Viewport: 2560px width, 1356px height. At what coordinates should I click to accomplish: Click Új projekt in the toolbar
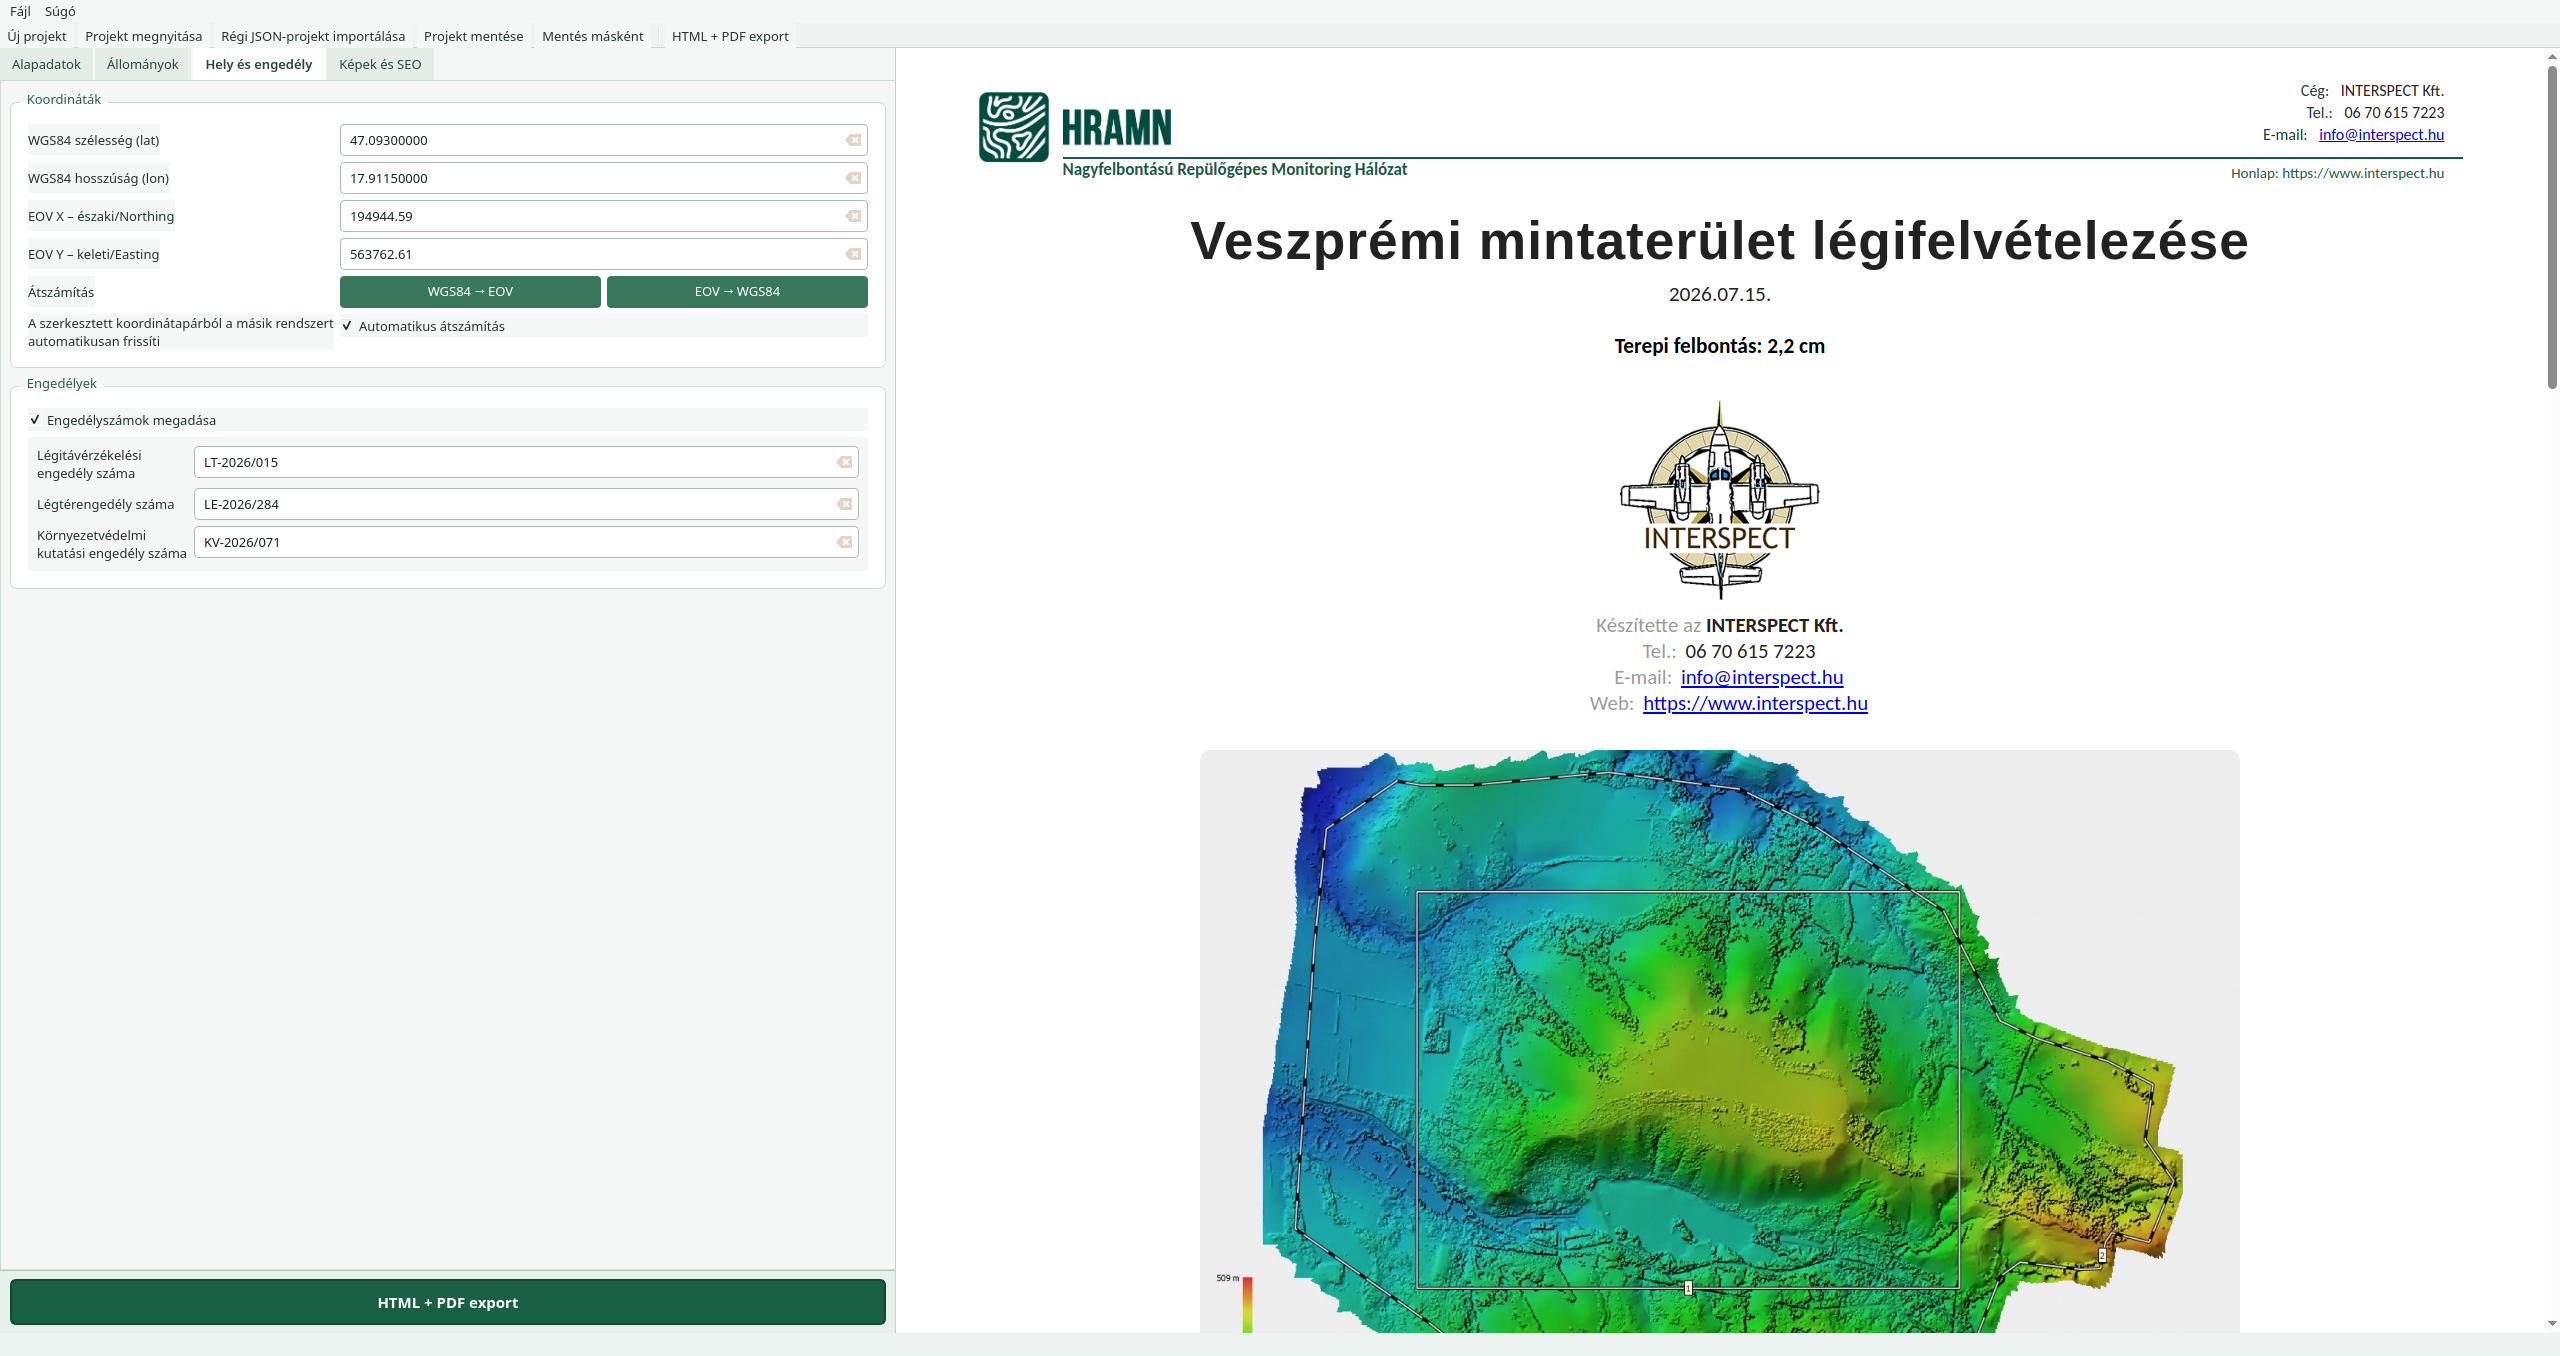point(37,36)
